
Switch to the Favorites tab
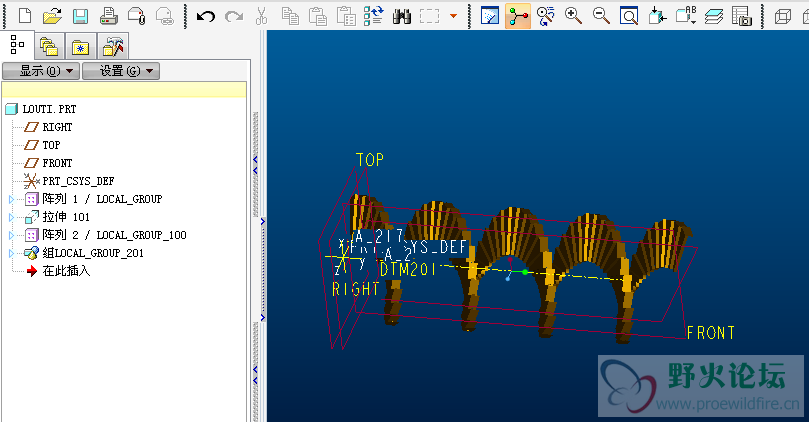(x=80, y=47)
